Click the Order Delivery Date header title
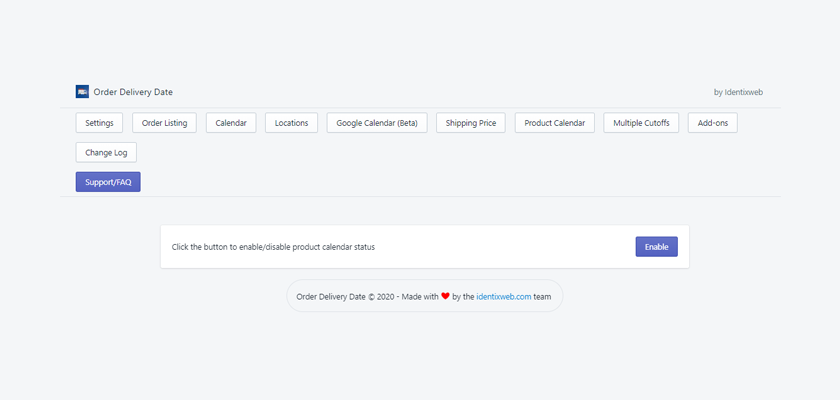The height and width of the screenshot is (400, 840). (x=133, y=92)
